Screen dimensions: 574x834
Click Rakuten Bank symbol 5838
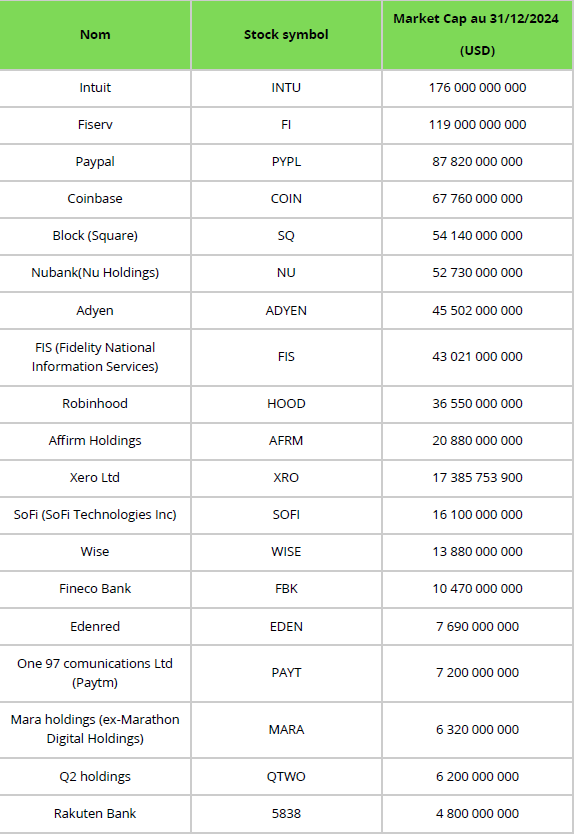point(286,814)
